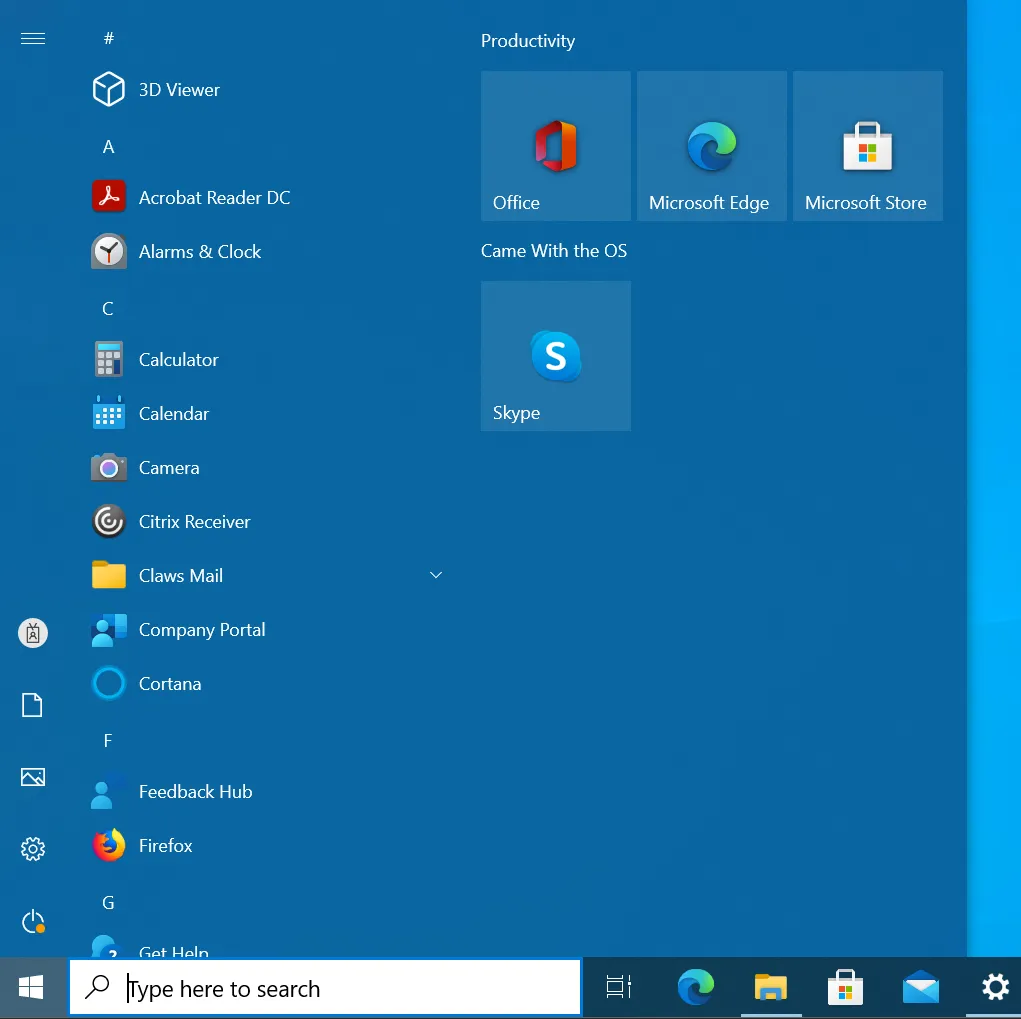Image resolution: width=1021 pixels, height=1019 pixels.
Task: Start the Camera app icon
Action: point(108,468)
